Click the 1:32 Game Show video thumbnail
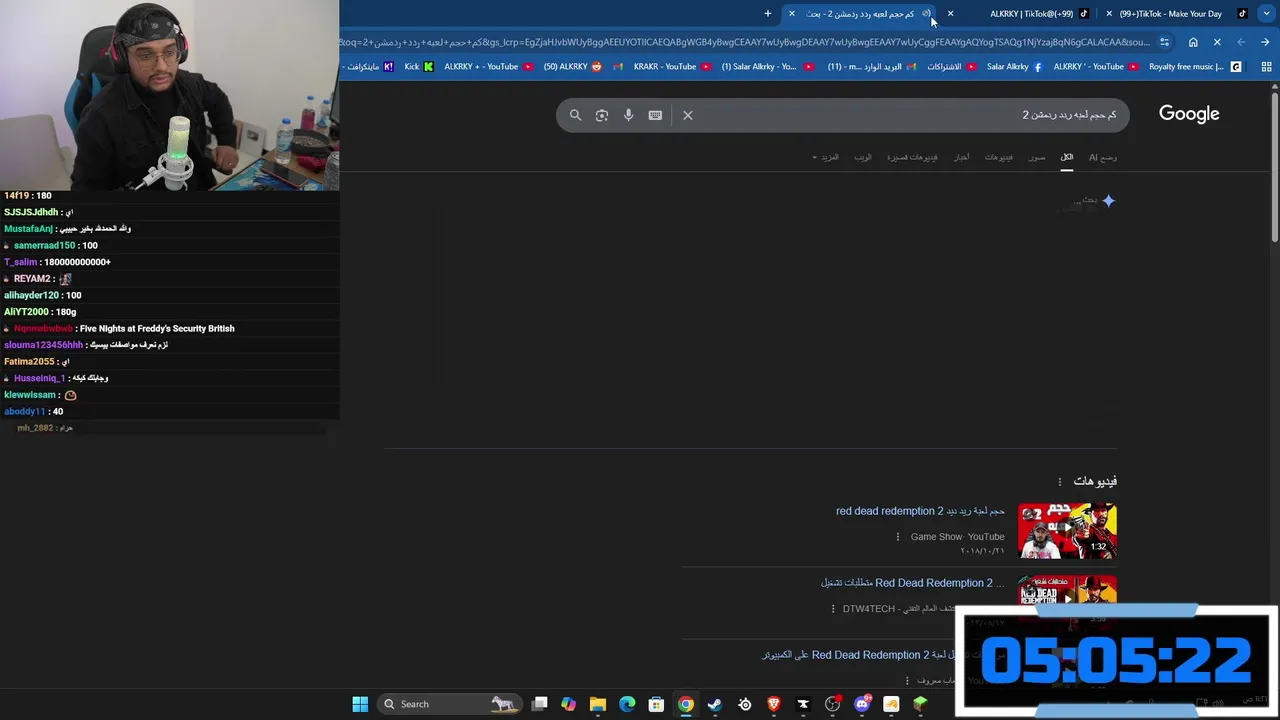Screen dimensions: 1280x720 (1067, 530)
